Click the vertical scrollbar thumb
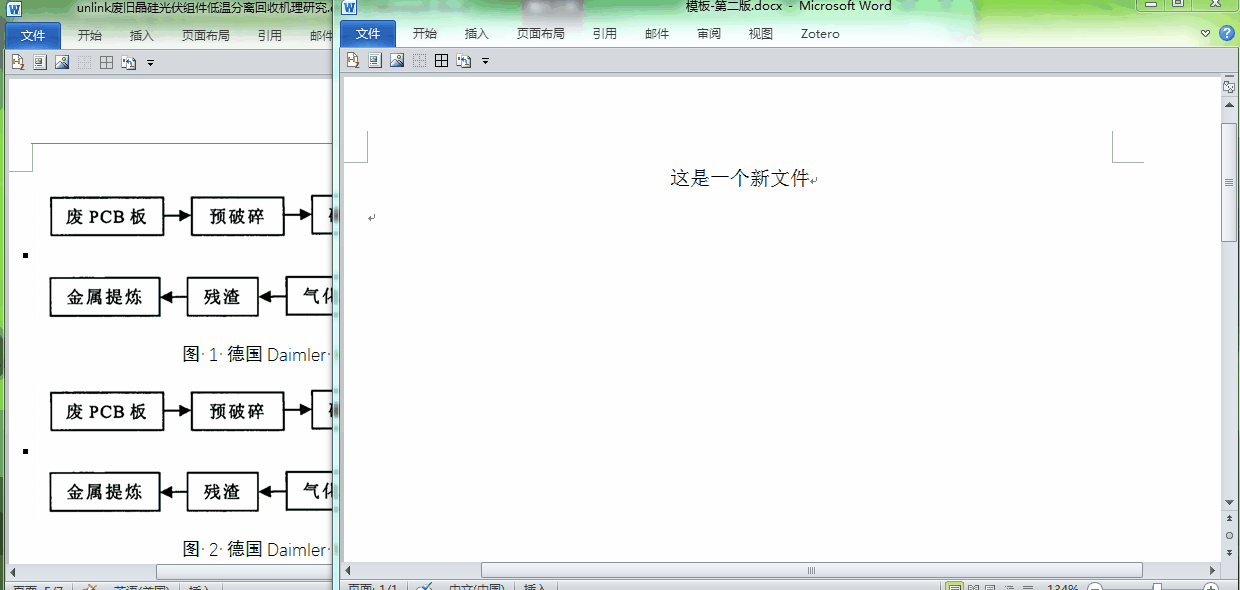 pos(1229,182)
